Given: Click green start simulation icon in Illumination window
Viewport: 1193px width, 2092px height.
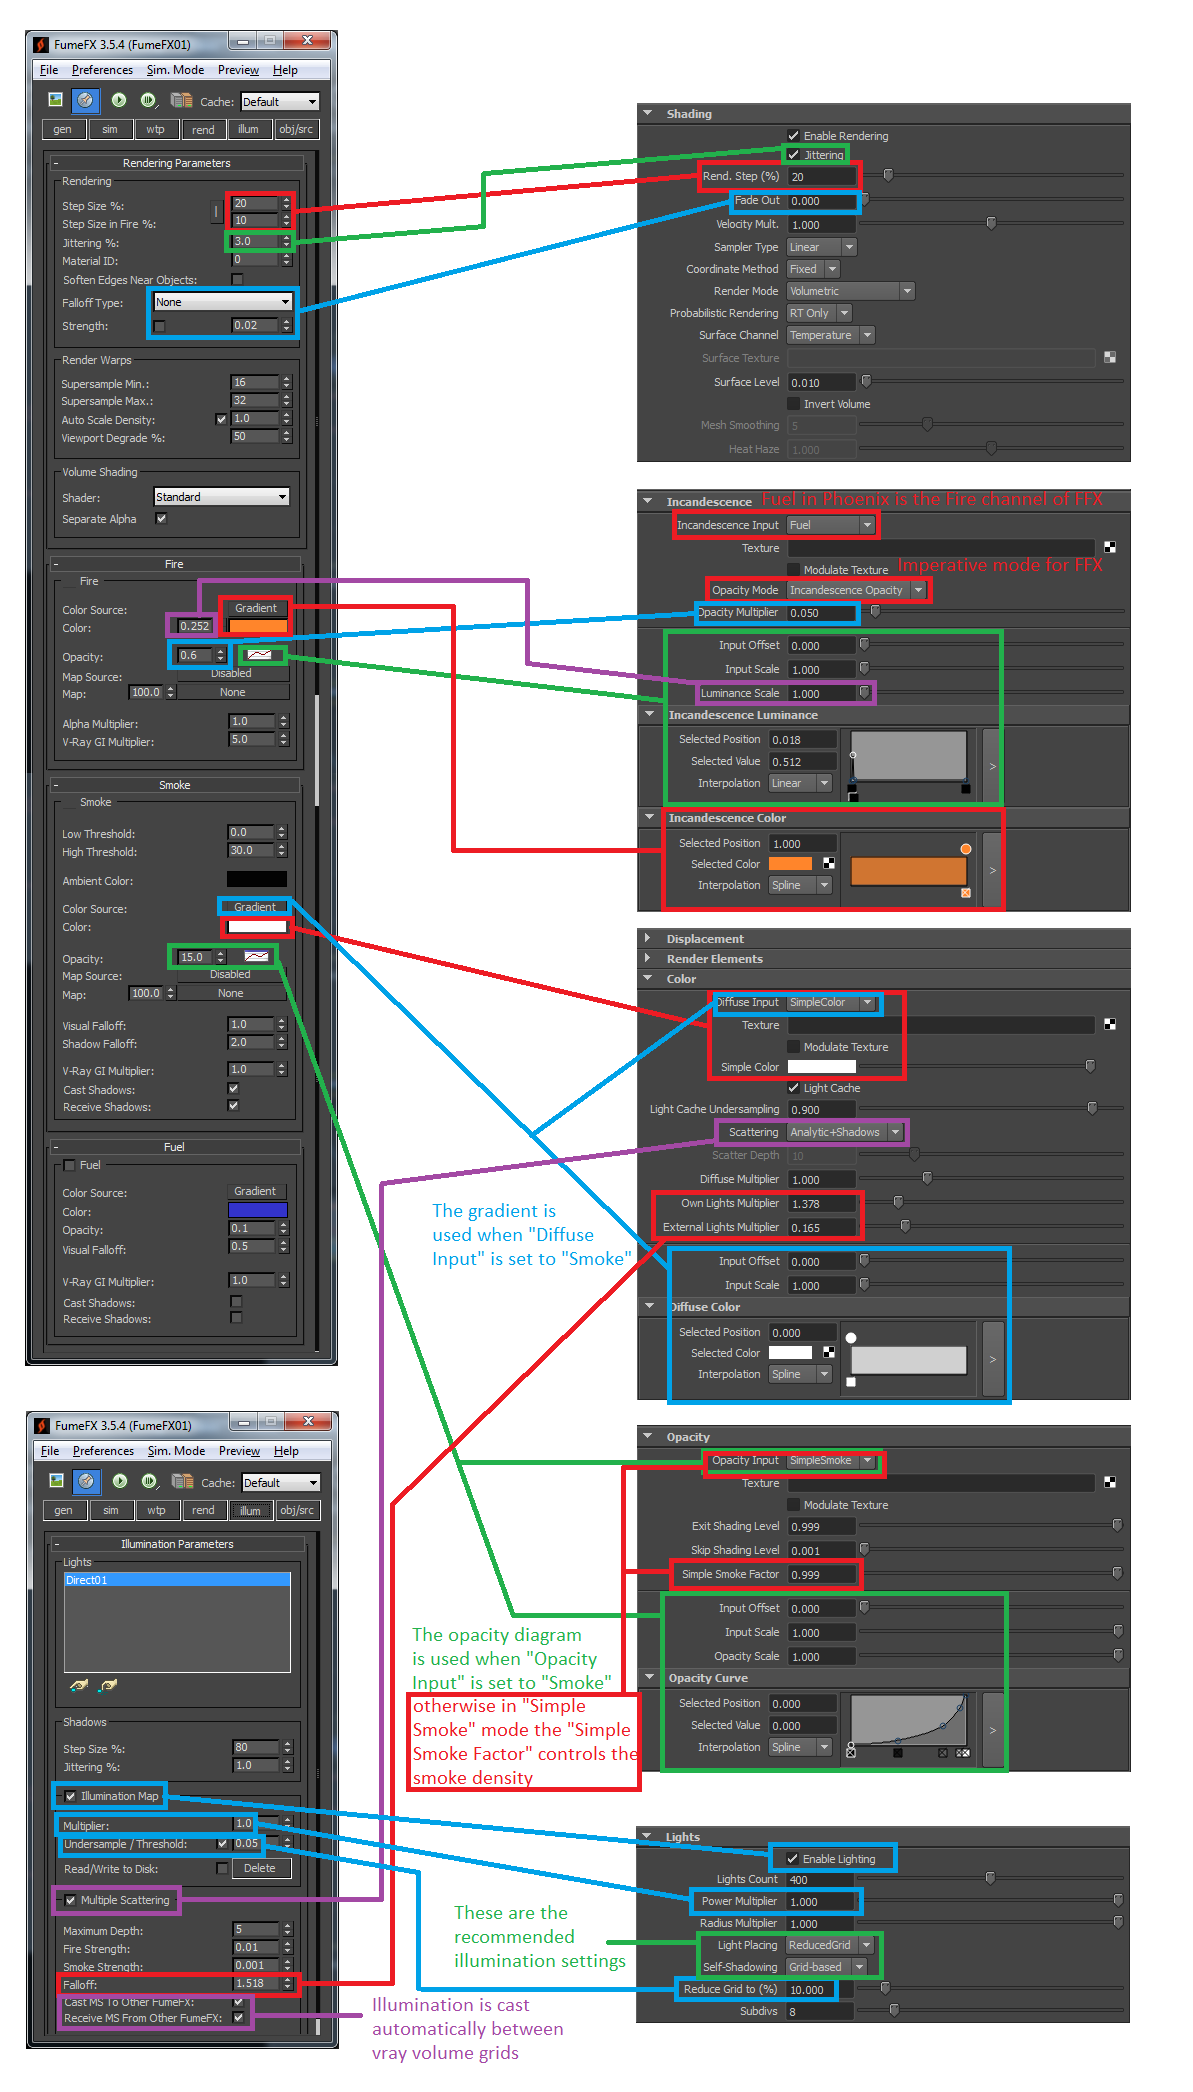Looking at the screenshot, I should pyautogui.click(x=120, y=1481).
